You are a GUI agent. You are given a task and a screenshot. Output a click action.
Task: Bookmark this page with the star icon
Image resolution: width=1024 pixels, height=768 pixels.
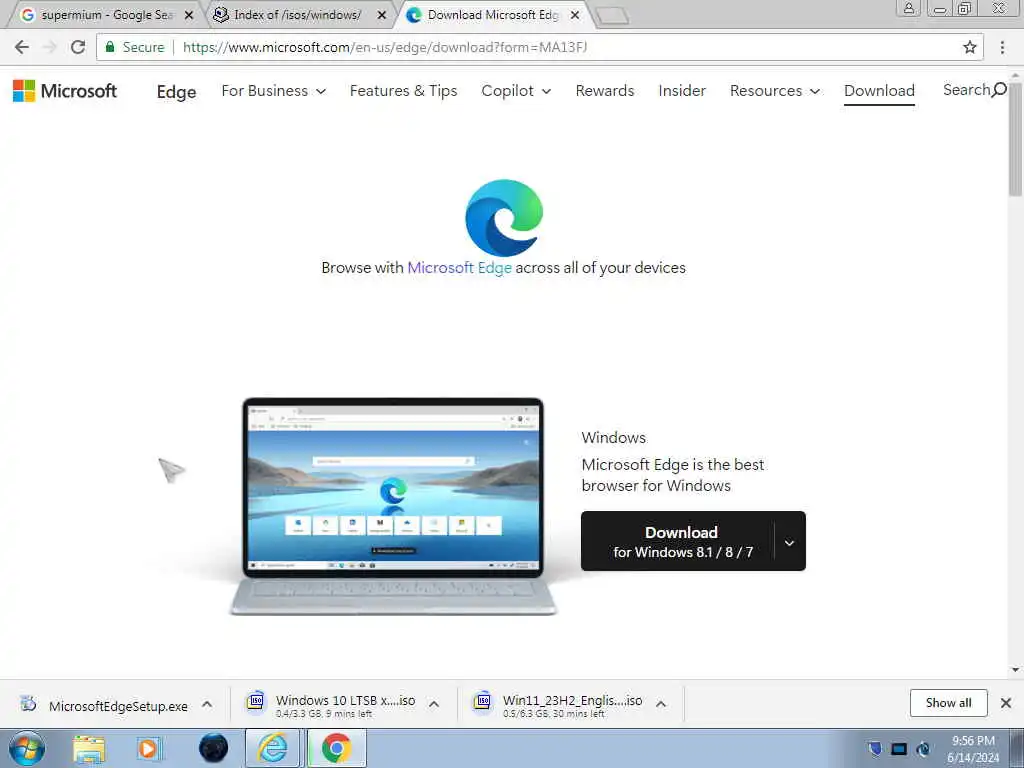(x=970, y=47)
